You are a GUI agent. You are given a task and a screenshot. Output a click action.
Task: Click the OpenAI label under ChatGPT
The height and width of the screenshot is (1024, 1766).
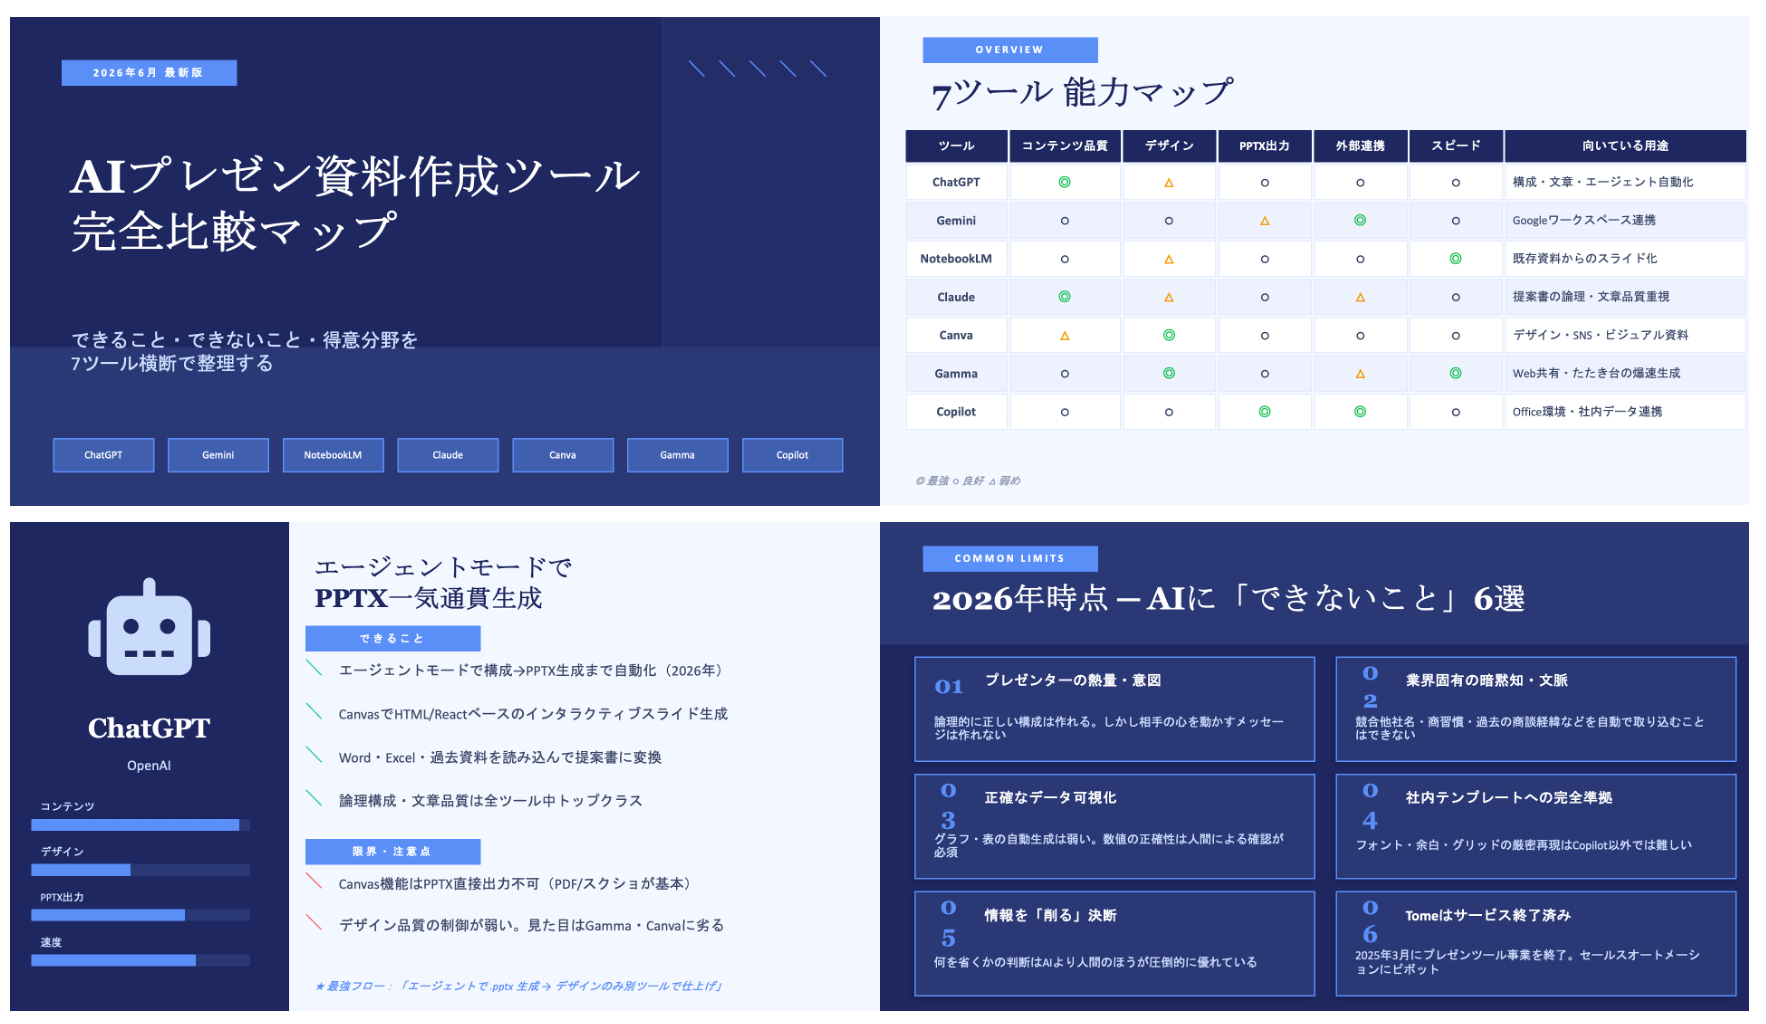149,766
